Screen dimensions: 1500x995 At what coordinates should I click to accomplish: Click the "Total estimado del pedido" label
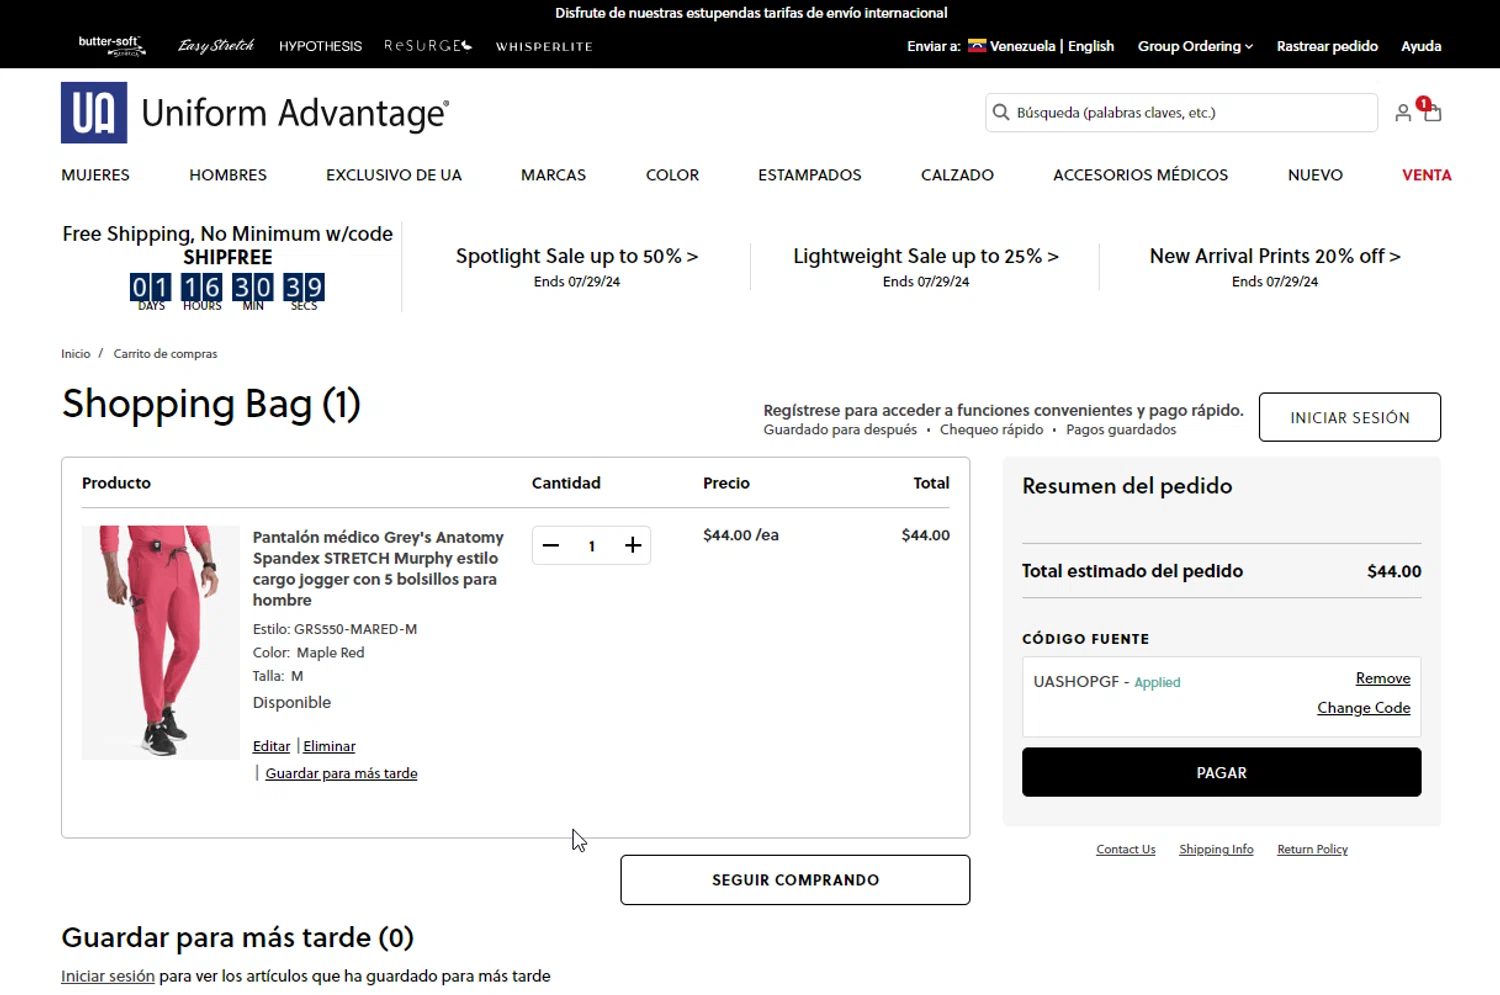1132,571
